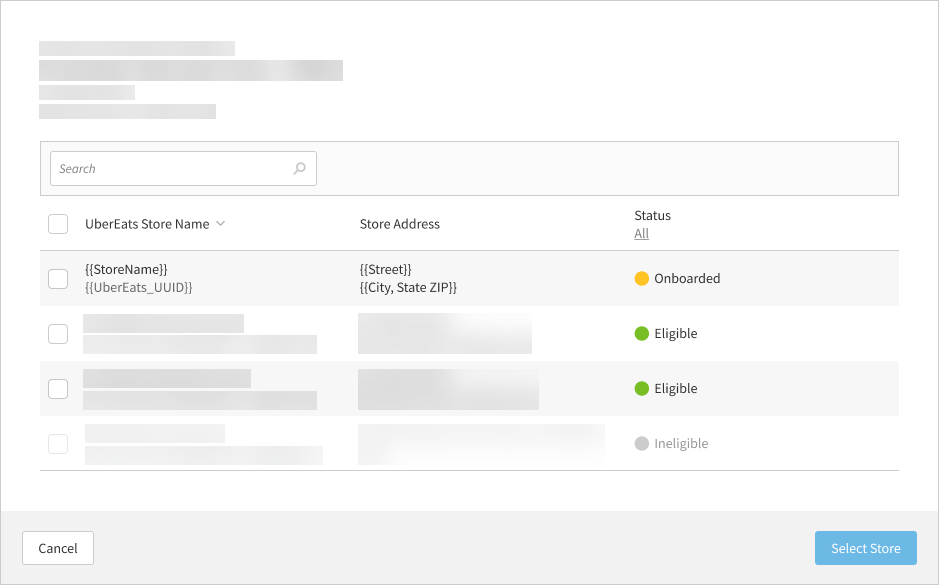Click the yellow Onboarded status dot

point(642,279)
